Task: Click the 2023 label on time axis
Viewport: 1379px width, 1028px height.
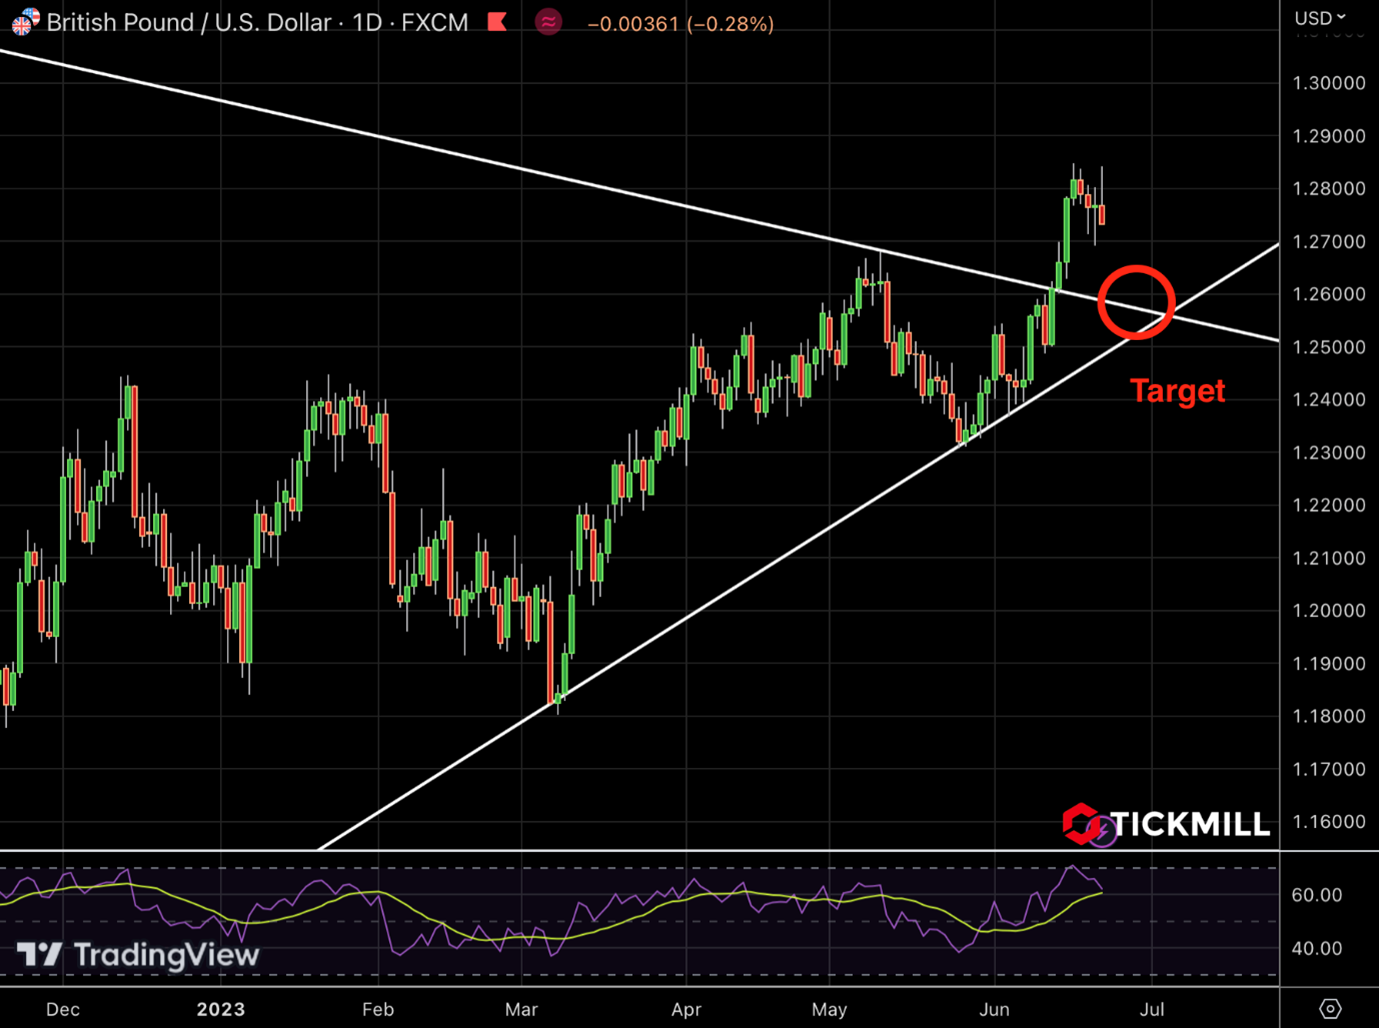Action: [x=221, y=1009]
